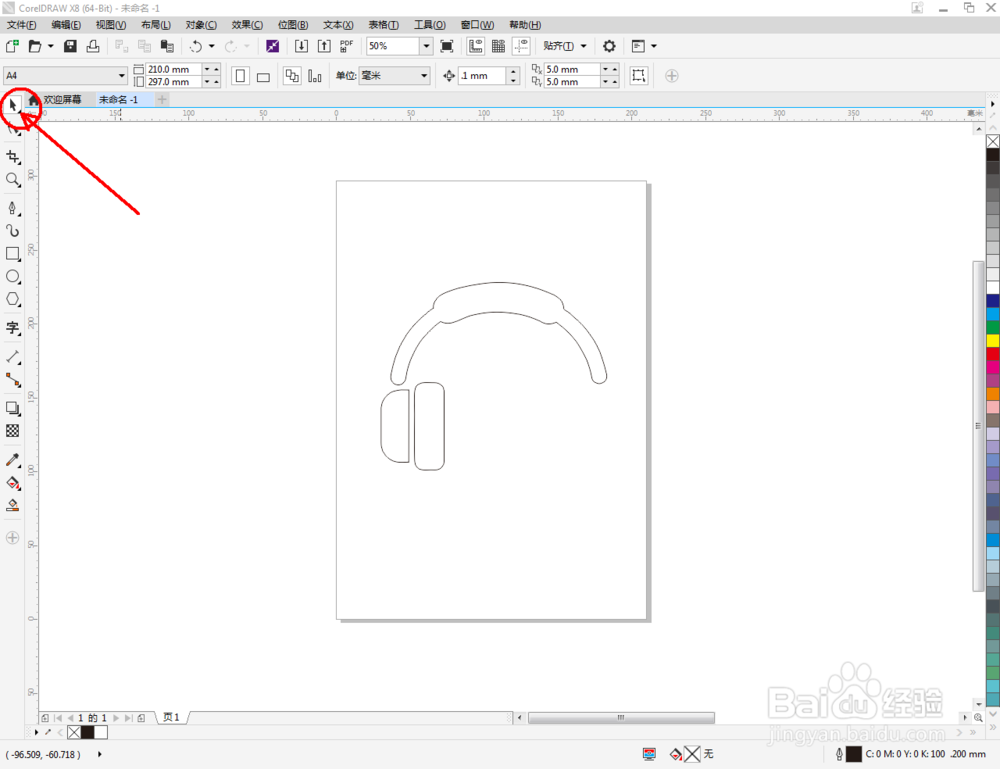
Task: Expand the Undo history dropdown arrow
Action: tap(212, 46)
